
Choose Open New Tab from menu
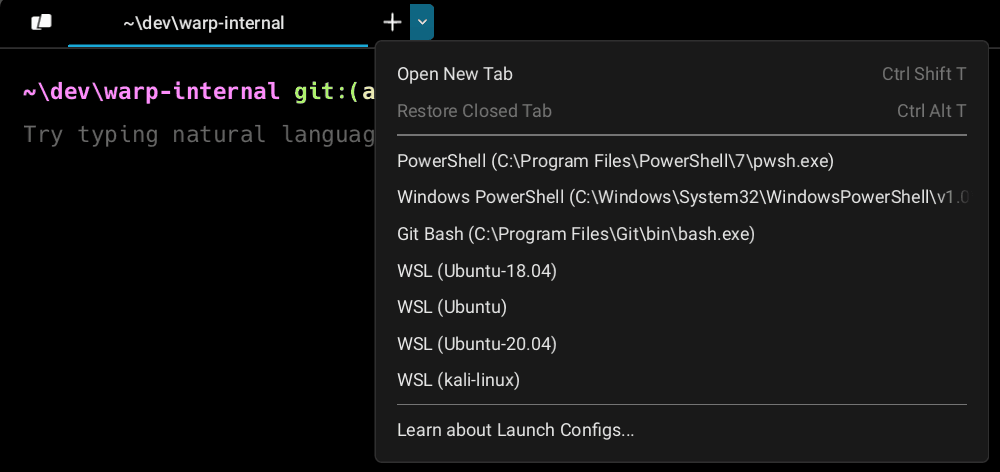pyautogui.click(x=455, y=74)
